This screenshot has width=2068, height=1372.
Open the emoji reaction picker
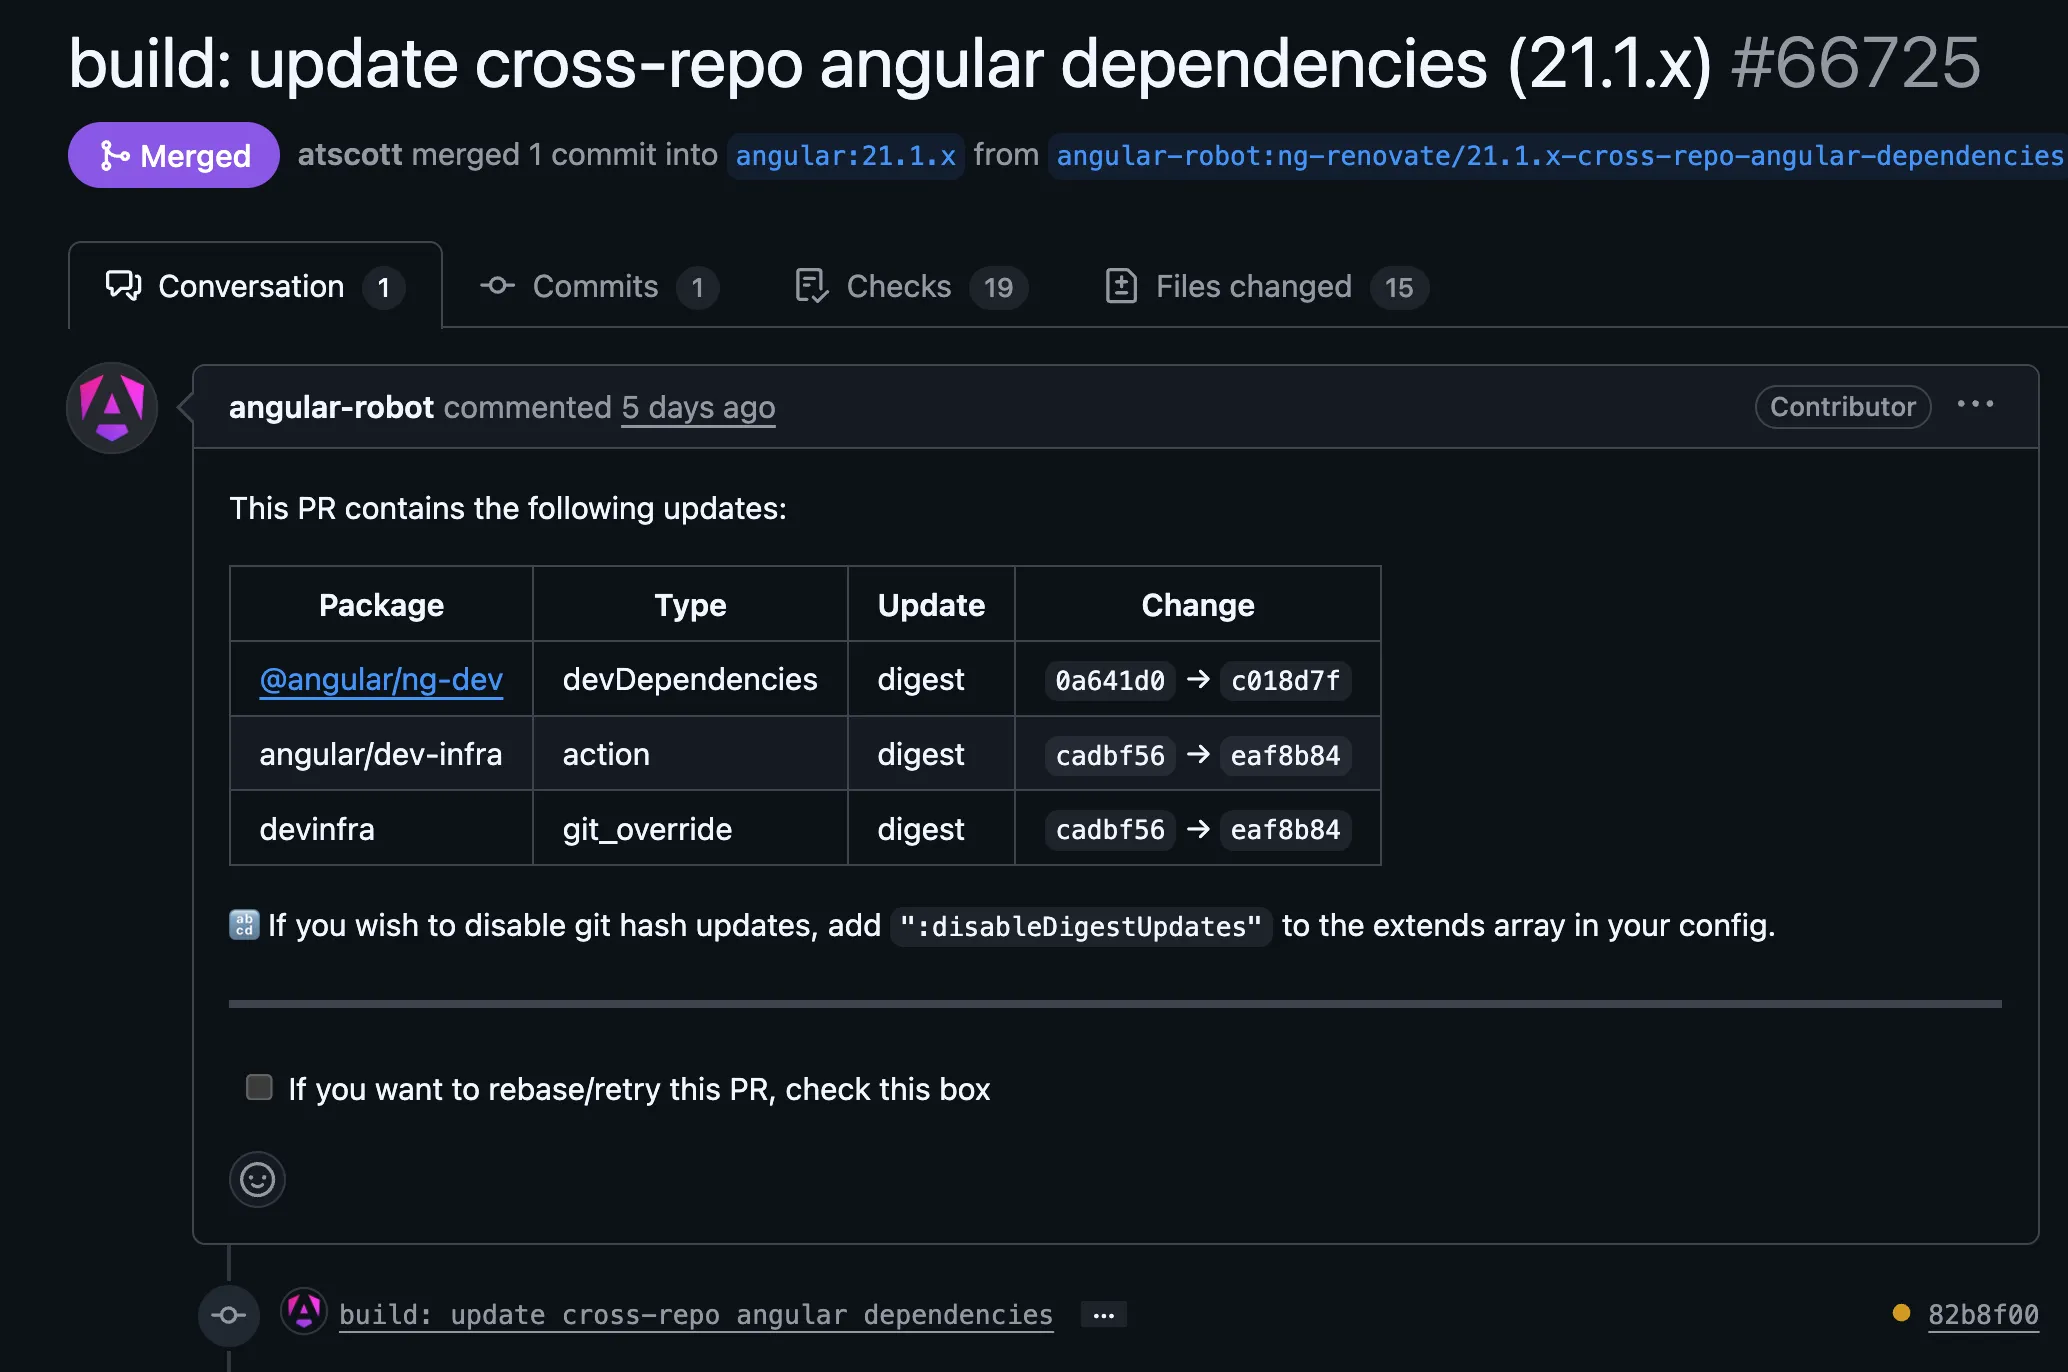pyautogui.click(x=257, y=1180)
